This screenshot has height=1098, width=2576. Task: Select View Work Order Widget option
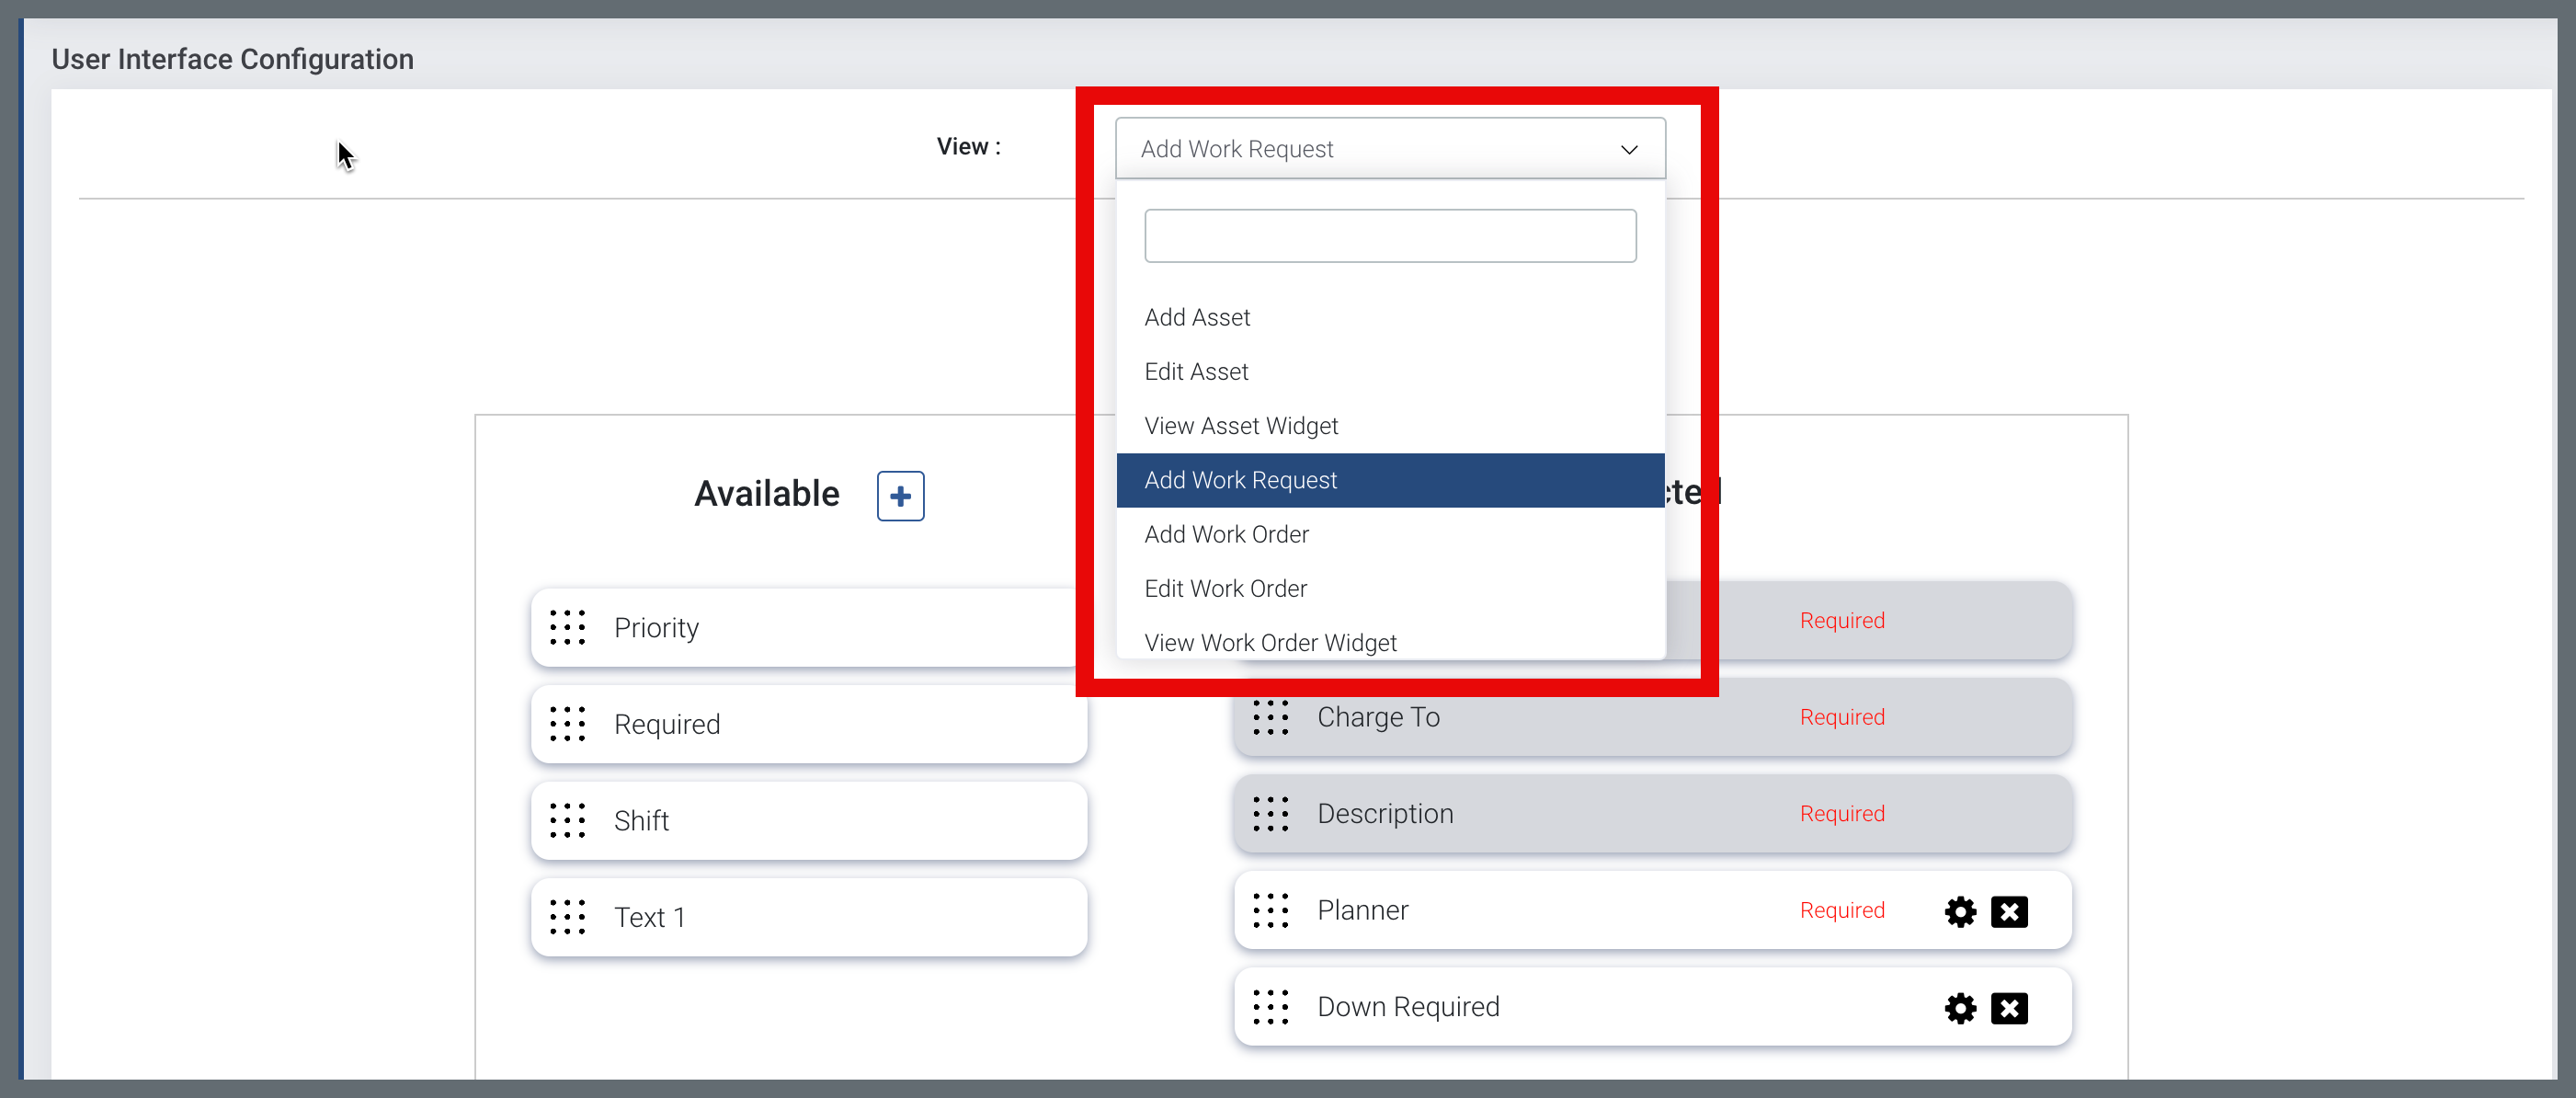pos(1270,643)
